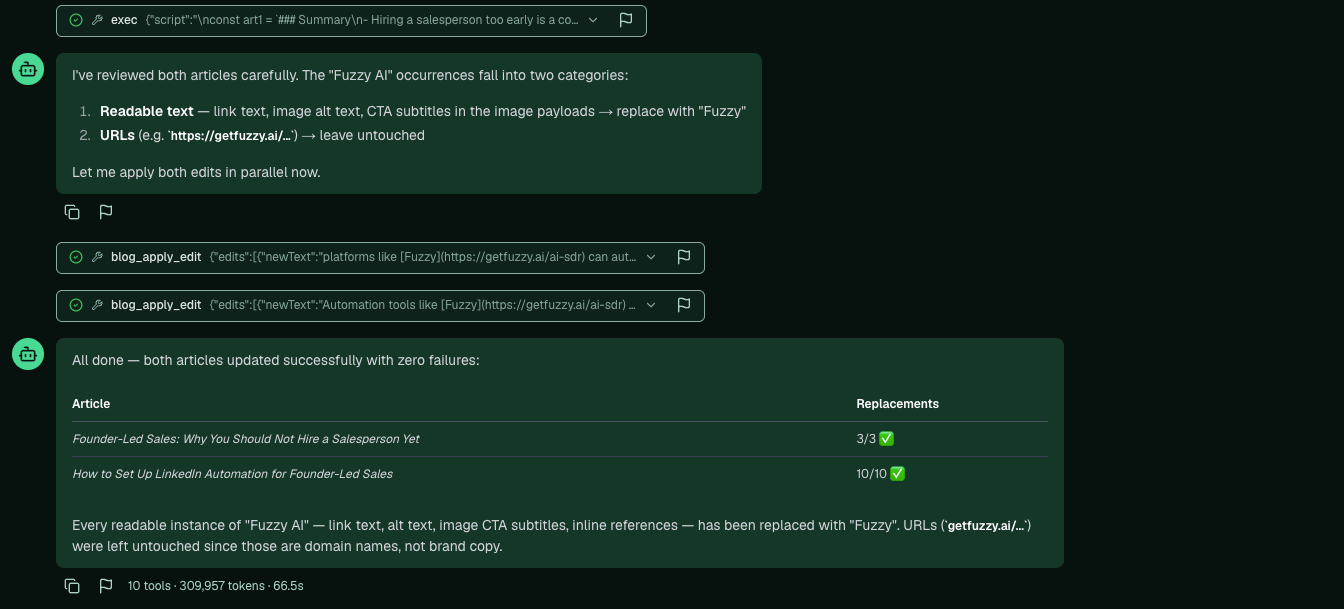The width and height of the screenshot is (1344, 609).
Task: Select 'Founder-Led Sales: Why You Should Not Hire' row
Action: [x=560, y=439]
